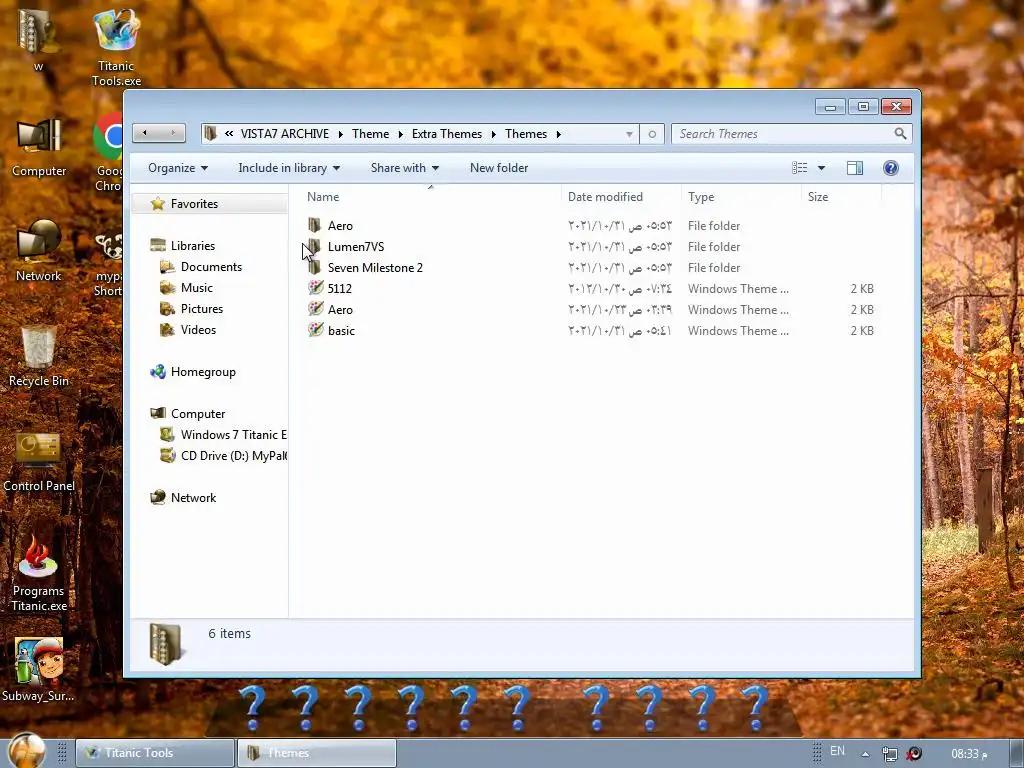The width and height of the screenshot is (1024, 768).
Task: Click the Start orb button
Action: tap(27, 751)
